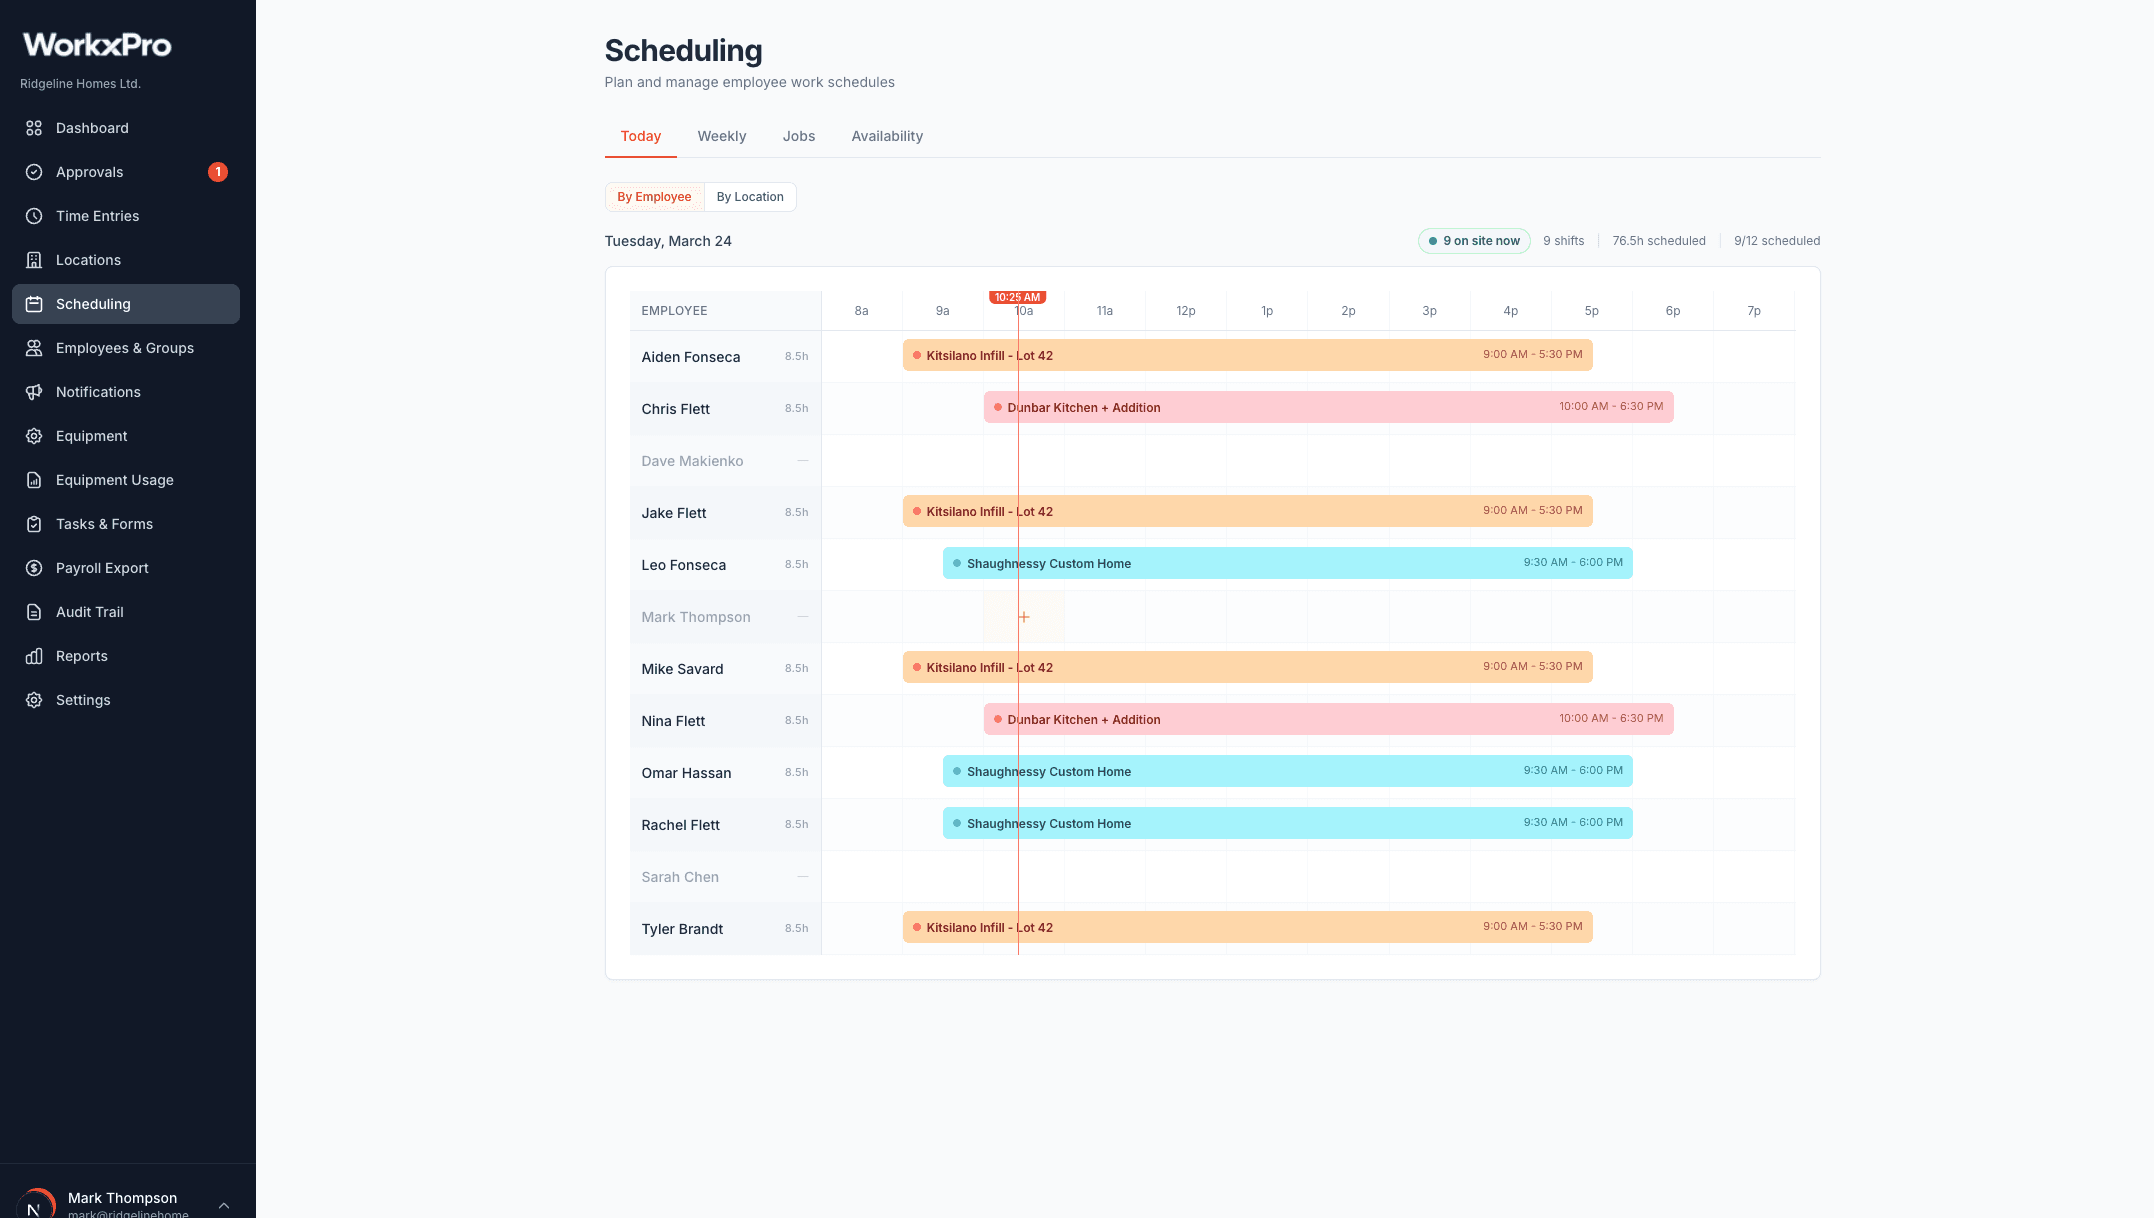Switch to By Location view
This screenshot has width=2154, height=1218.
pos(750,197)
